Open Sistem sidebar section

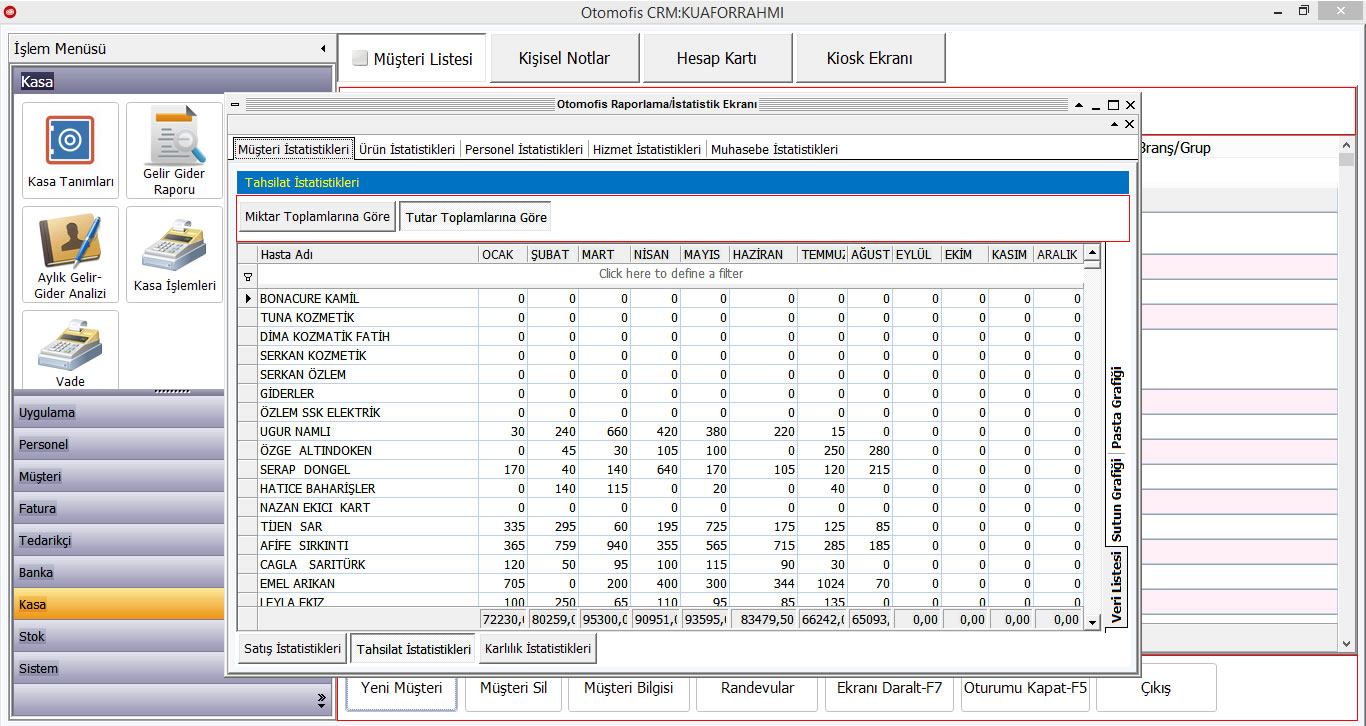point(119,669)
